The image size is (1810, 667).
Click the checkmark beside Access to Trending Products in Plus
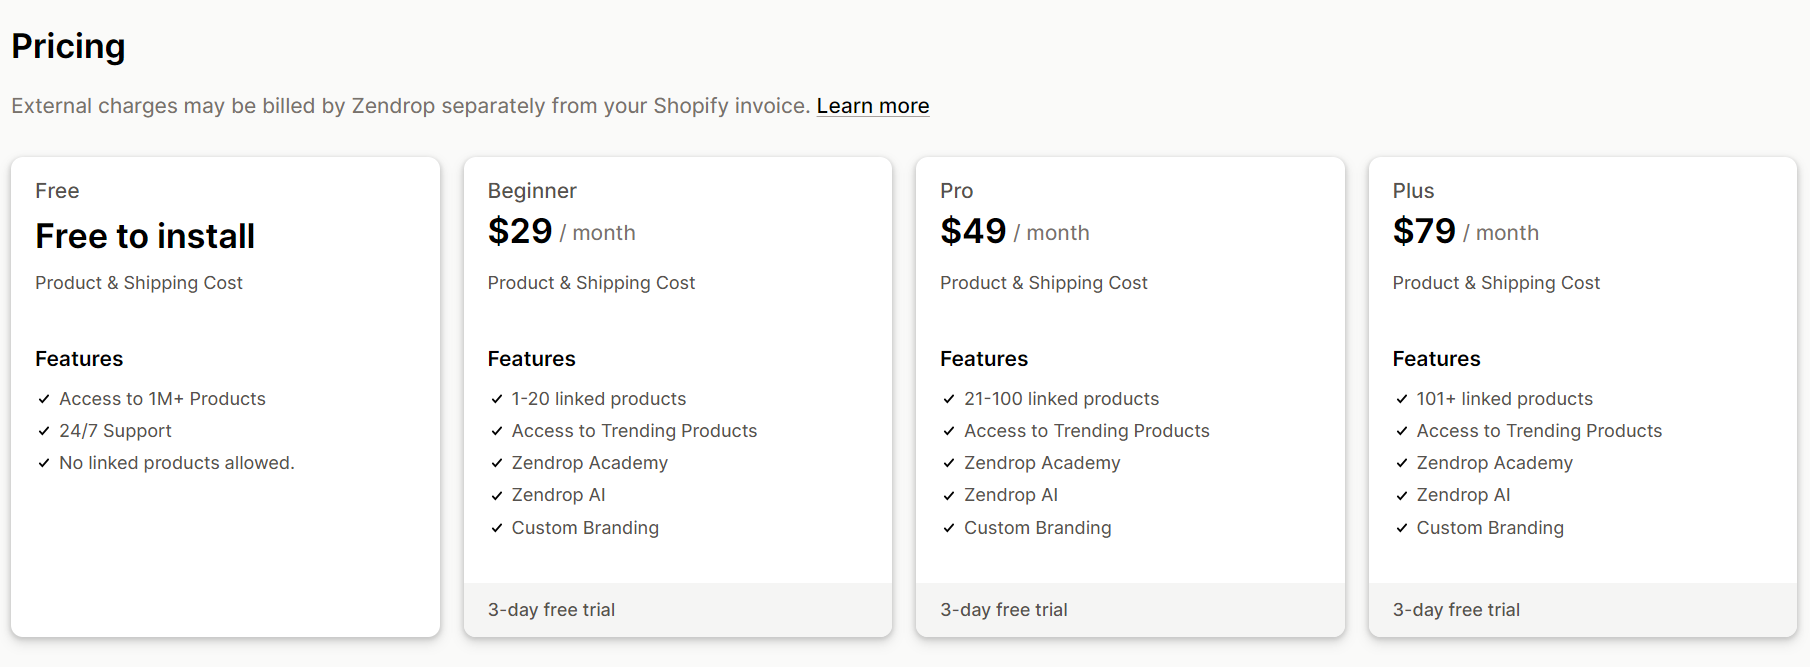coord(1401,430)
